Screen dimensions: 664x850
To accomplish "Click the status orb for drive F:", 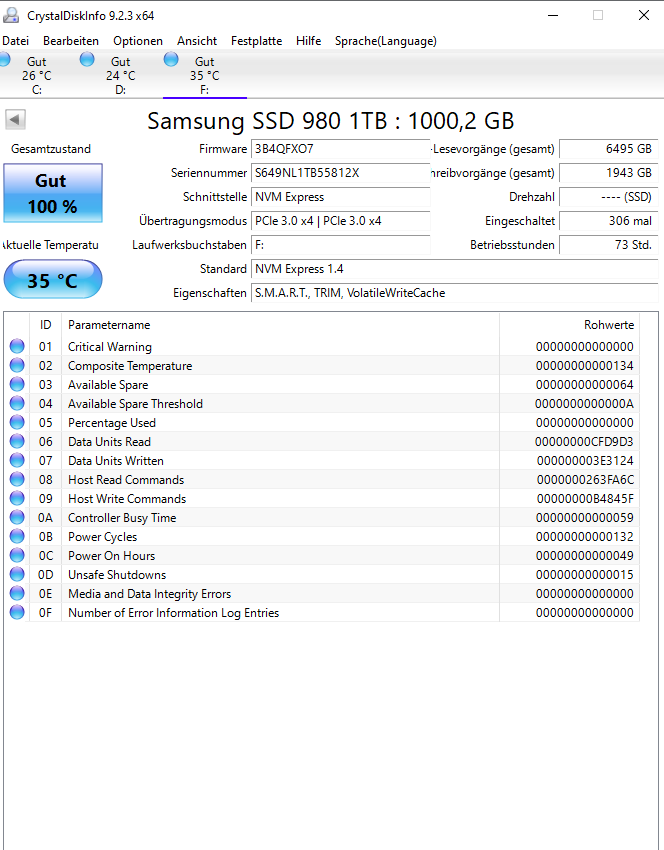I will 171,59.
